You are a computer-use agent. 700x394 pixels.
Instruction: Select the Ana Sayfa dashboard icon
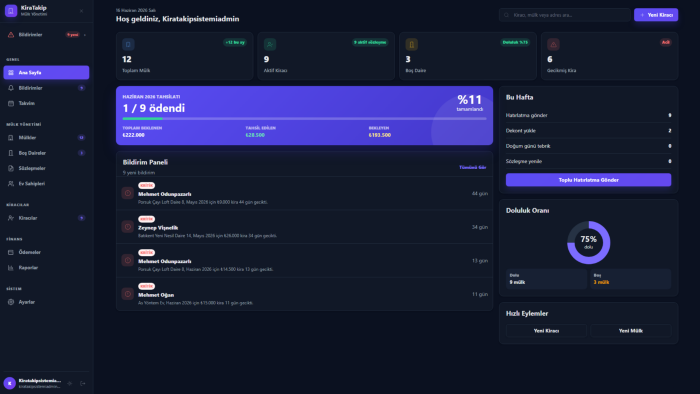11,72
